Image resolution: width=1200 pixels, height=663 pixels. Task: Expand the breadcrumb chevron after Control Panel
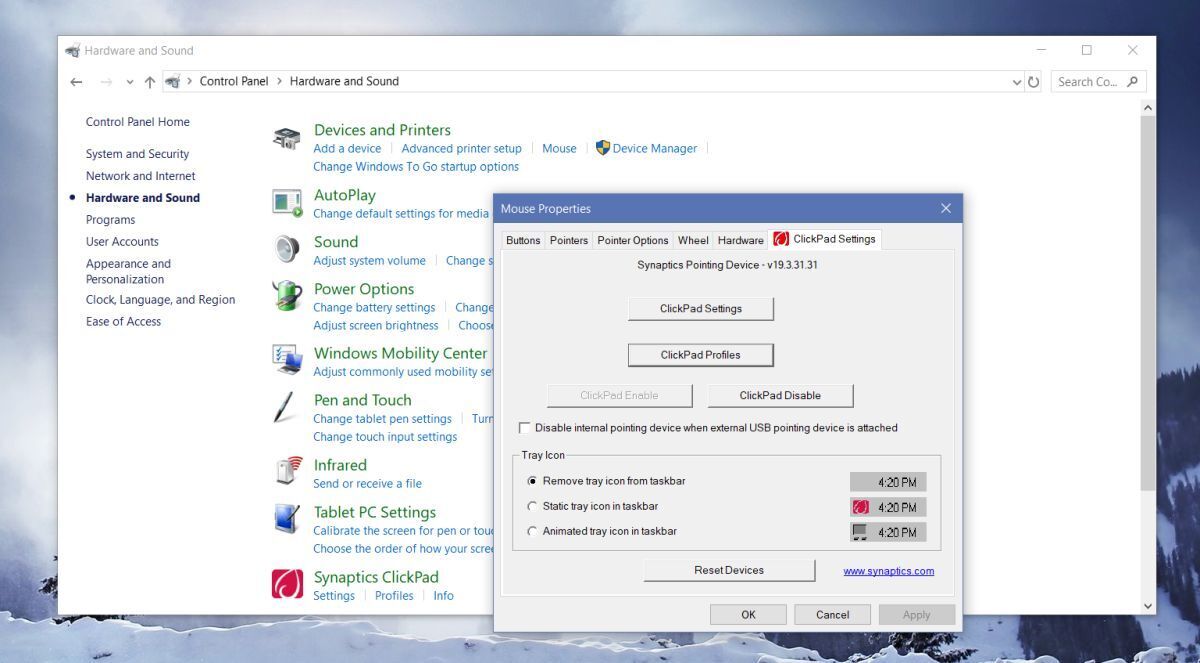(280, 81)
